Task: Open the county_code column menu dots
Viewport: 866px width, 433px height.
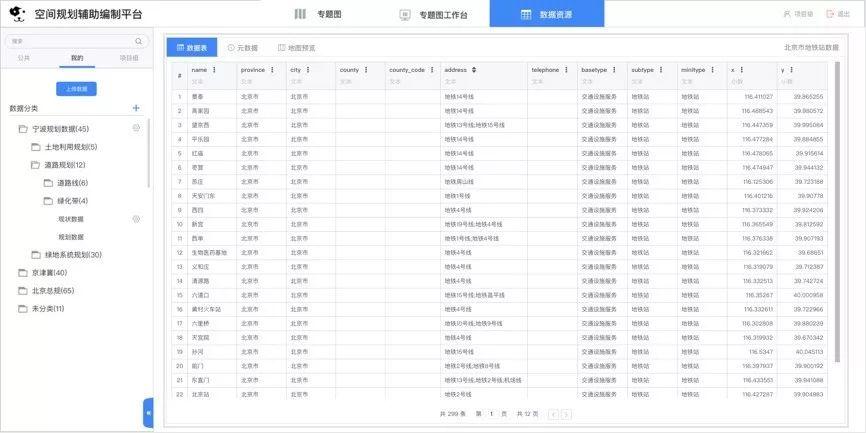Action: click(432, 70)
